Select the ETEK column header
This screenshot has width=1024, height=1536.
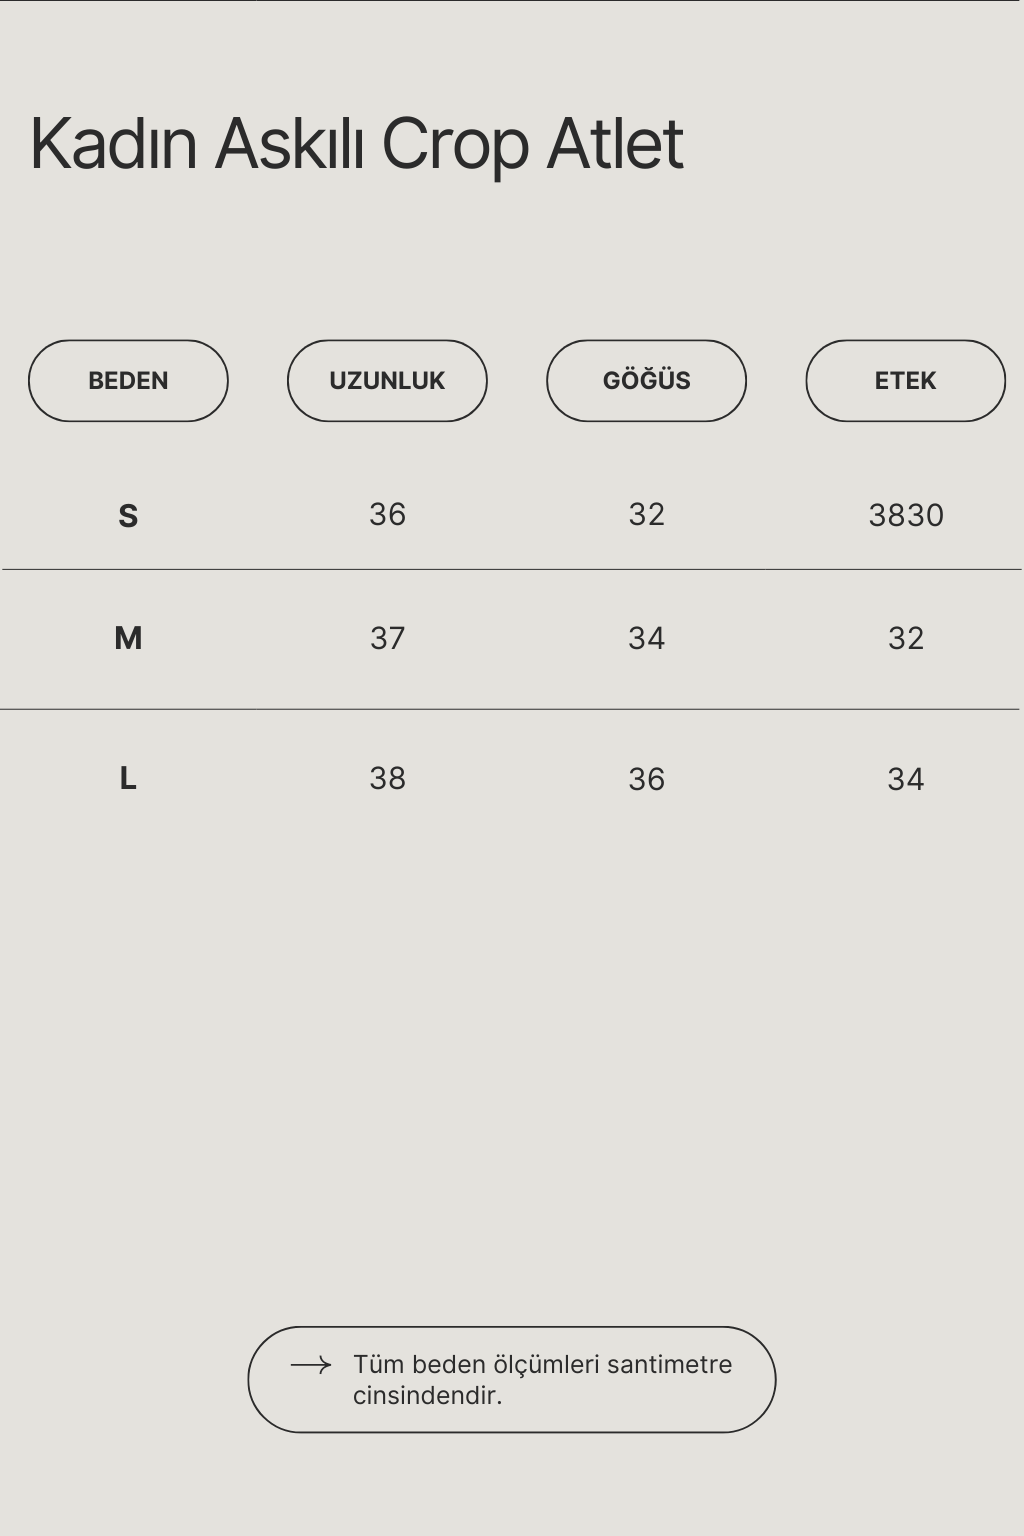pyautogui.click(x=905, y=381)
